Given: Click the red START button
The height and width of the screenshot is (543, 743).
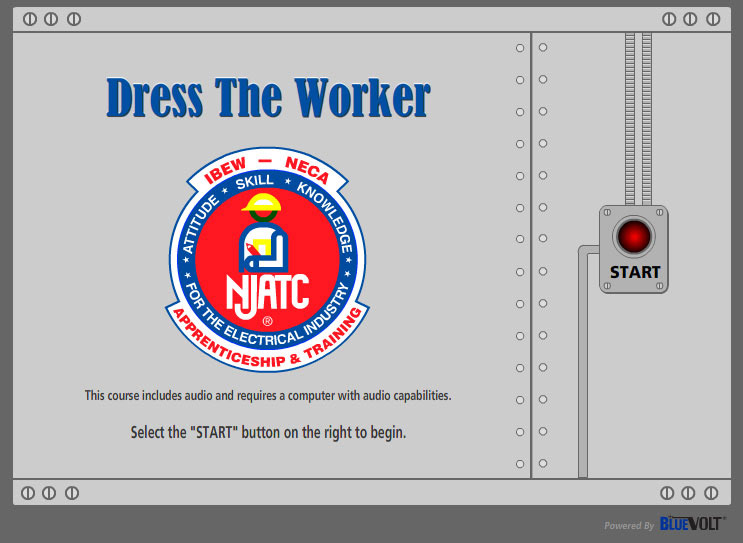Looking at the screenshot, I should coord(634,236).
